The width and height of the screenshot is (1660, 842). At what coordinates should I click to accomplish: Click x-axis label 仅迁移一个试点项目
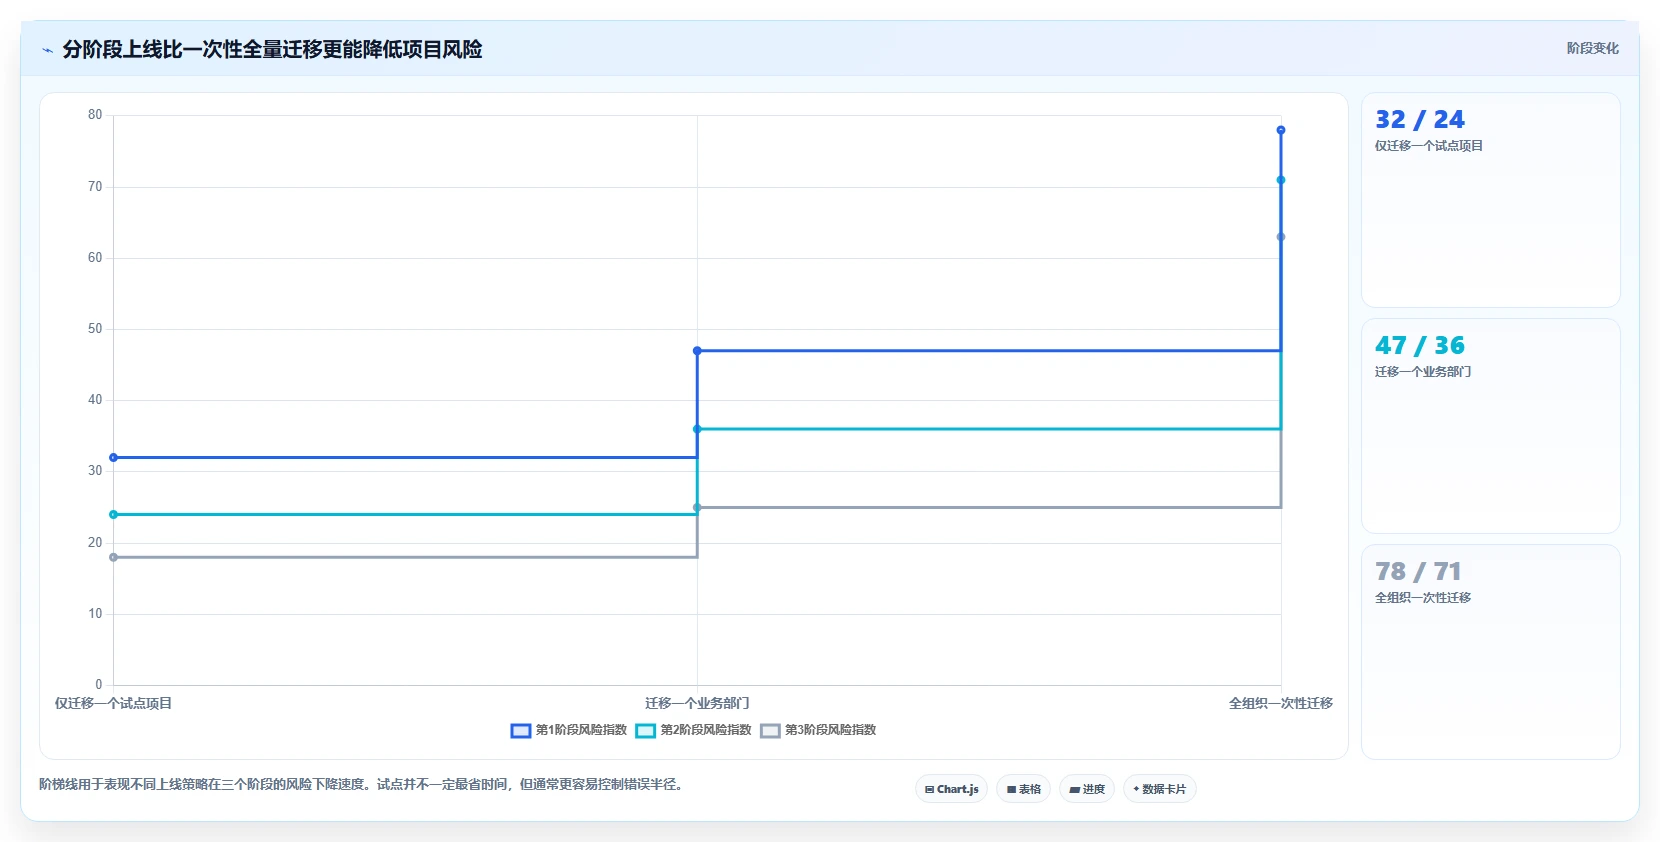(x=113, y=703)
